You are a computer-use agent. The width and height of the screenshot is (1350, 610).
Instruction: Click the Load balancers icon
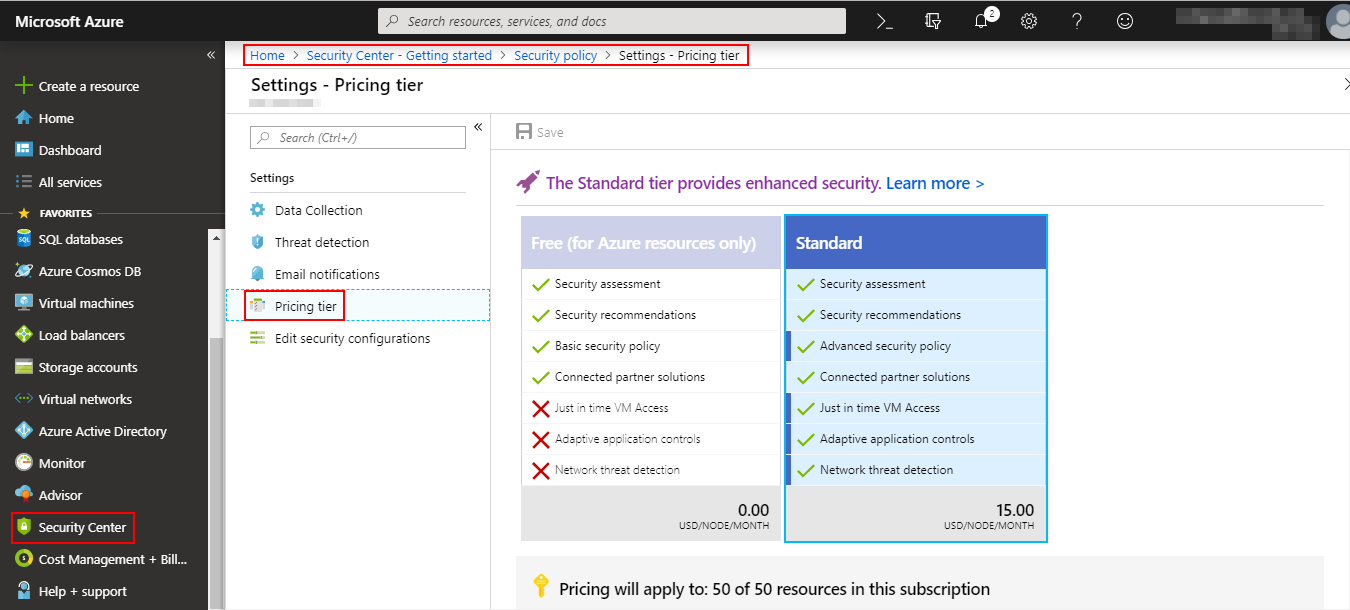(x=24, y=335)
